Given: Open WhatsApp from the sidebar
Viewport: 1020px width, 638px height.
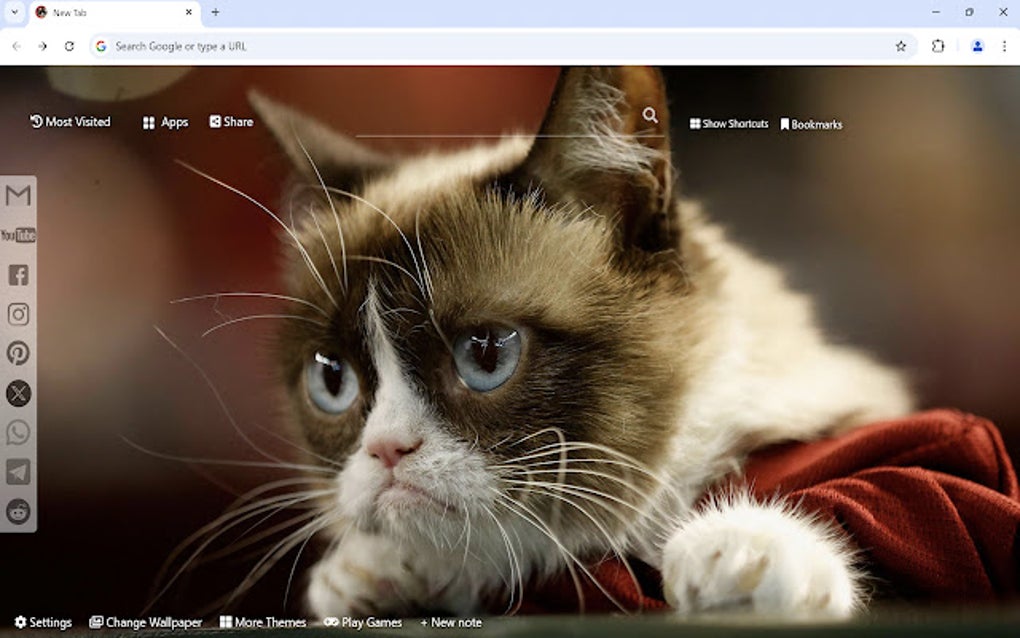Looking at the screenshot, I should (18, 432).
